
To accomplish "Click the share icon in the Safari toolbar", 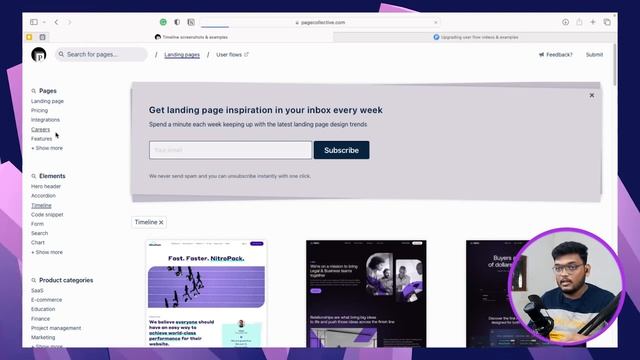I will (x=579, y=22).
